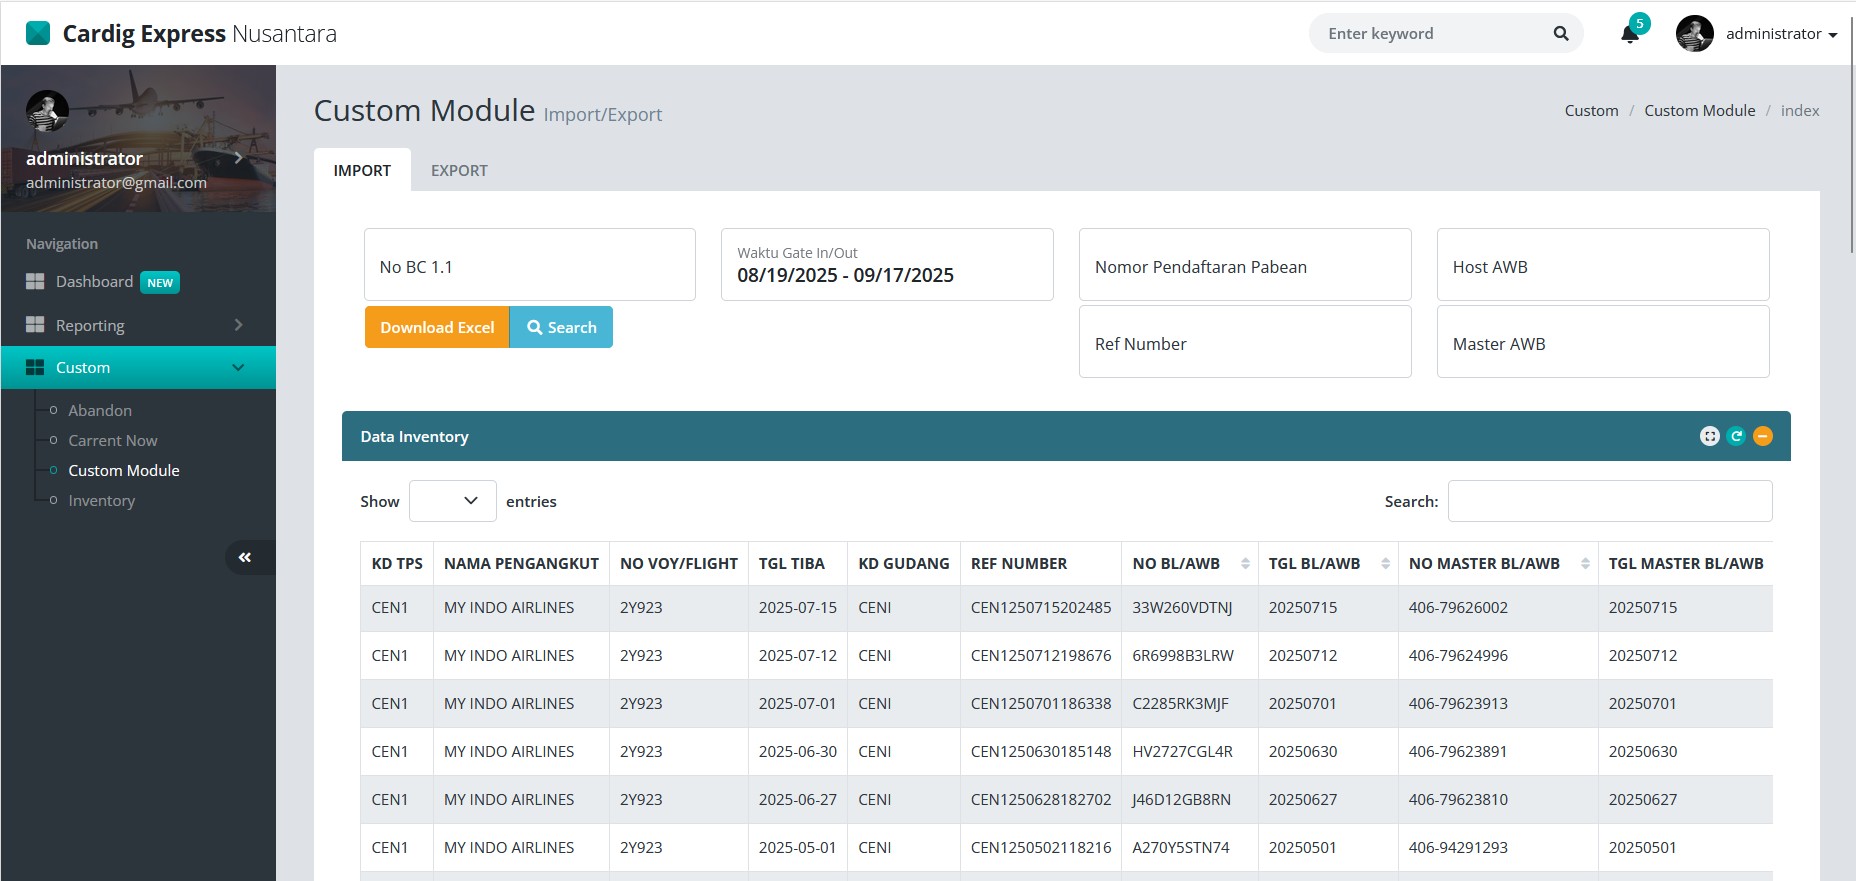Minimize the Data Inventory panel

(x=1762, y=436)
